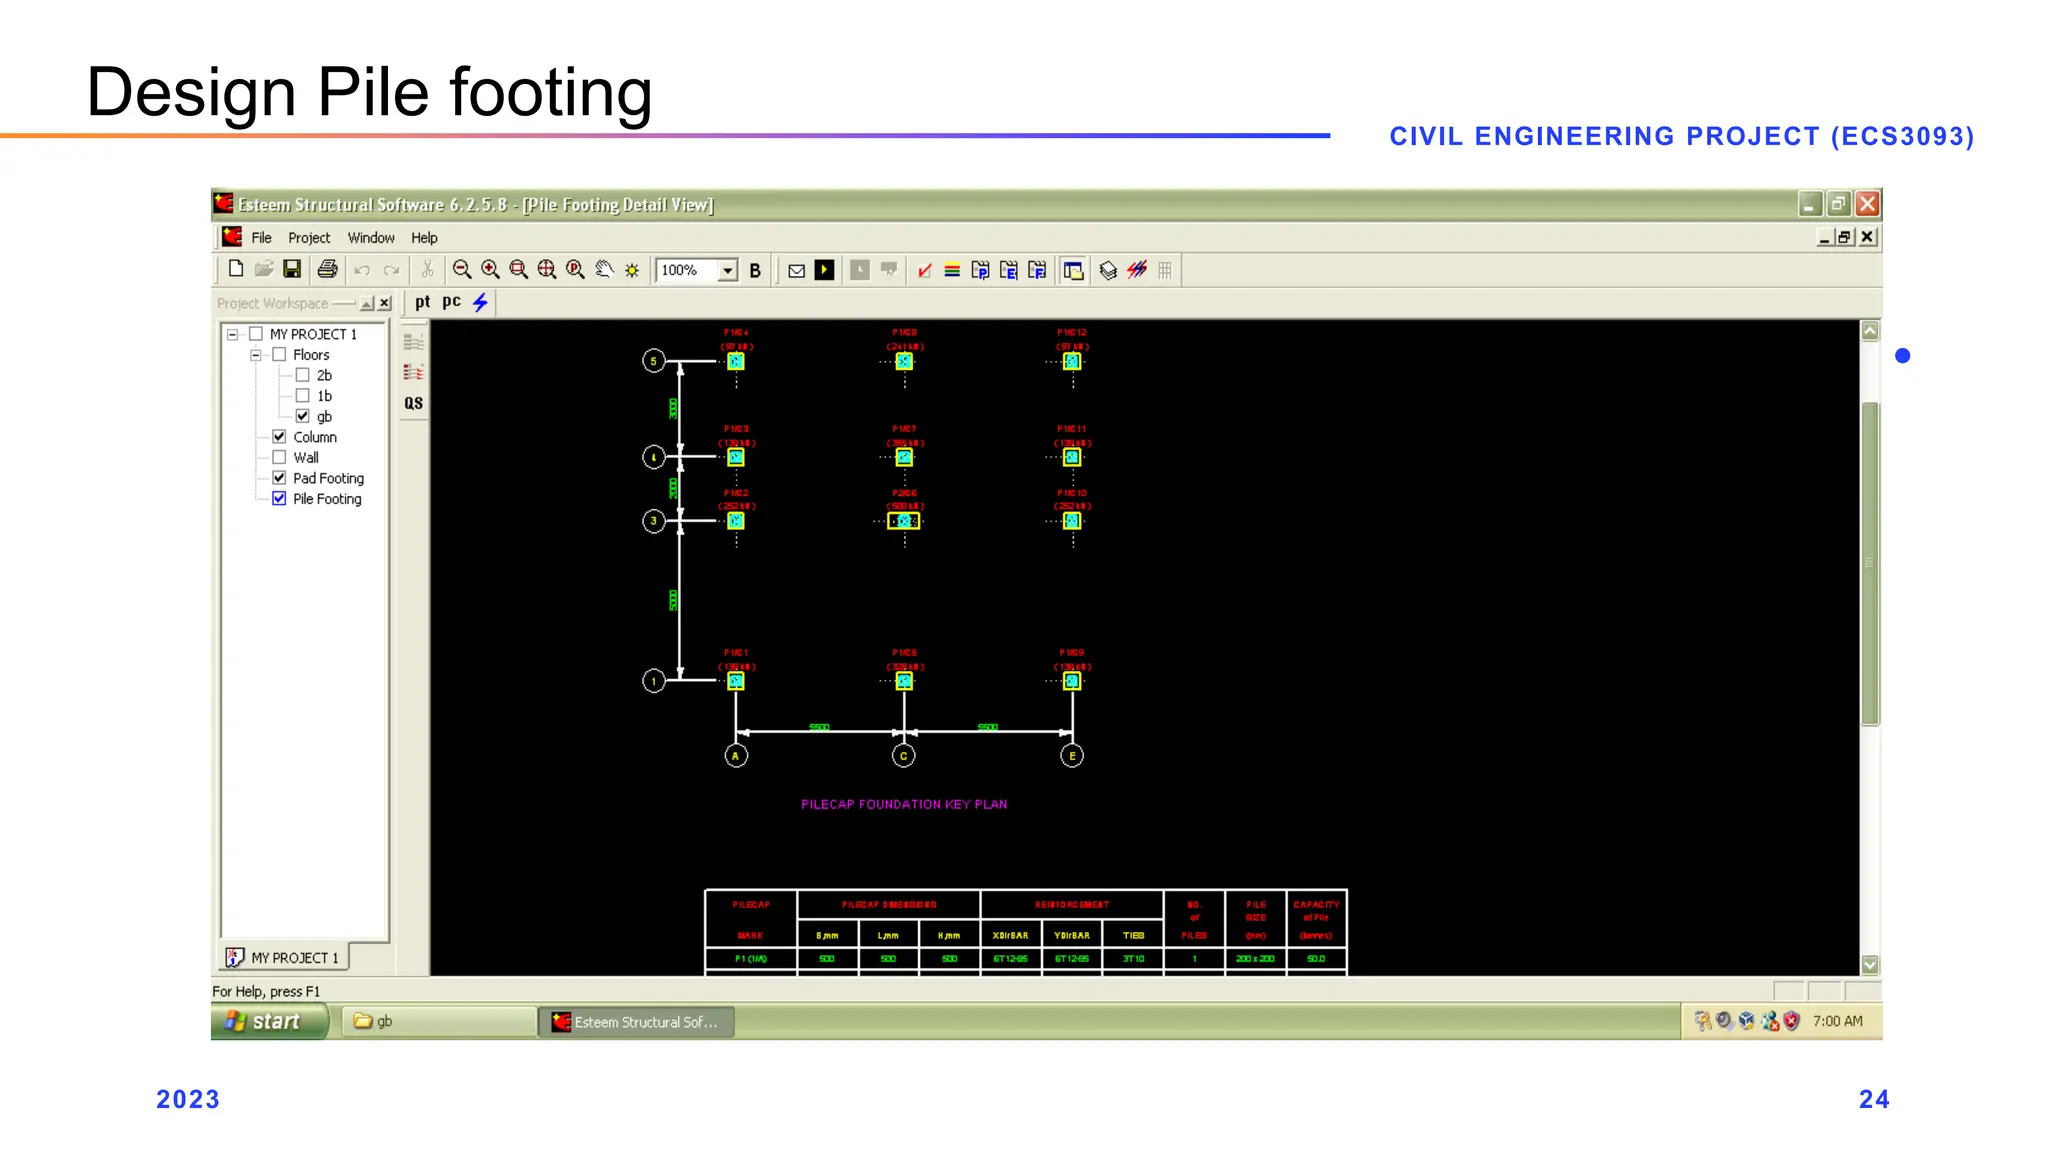Click the Print icon

327,269
